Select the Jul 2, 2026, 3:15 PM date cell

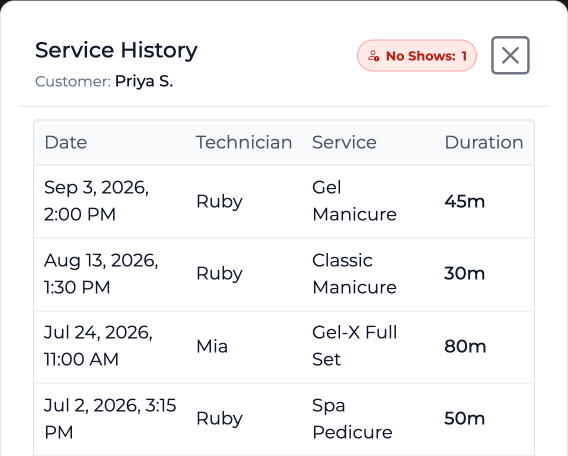pyautogui.click(x=110, y=418)
